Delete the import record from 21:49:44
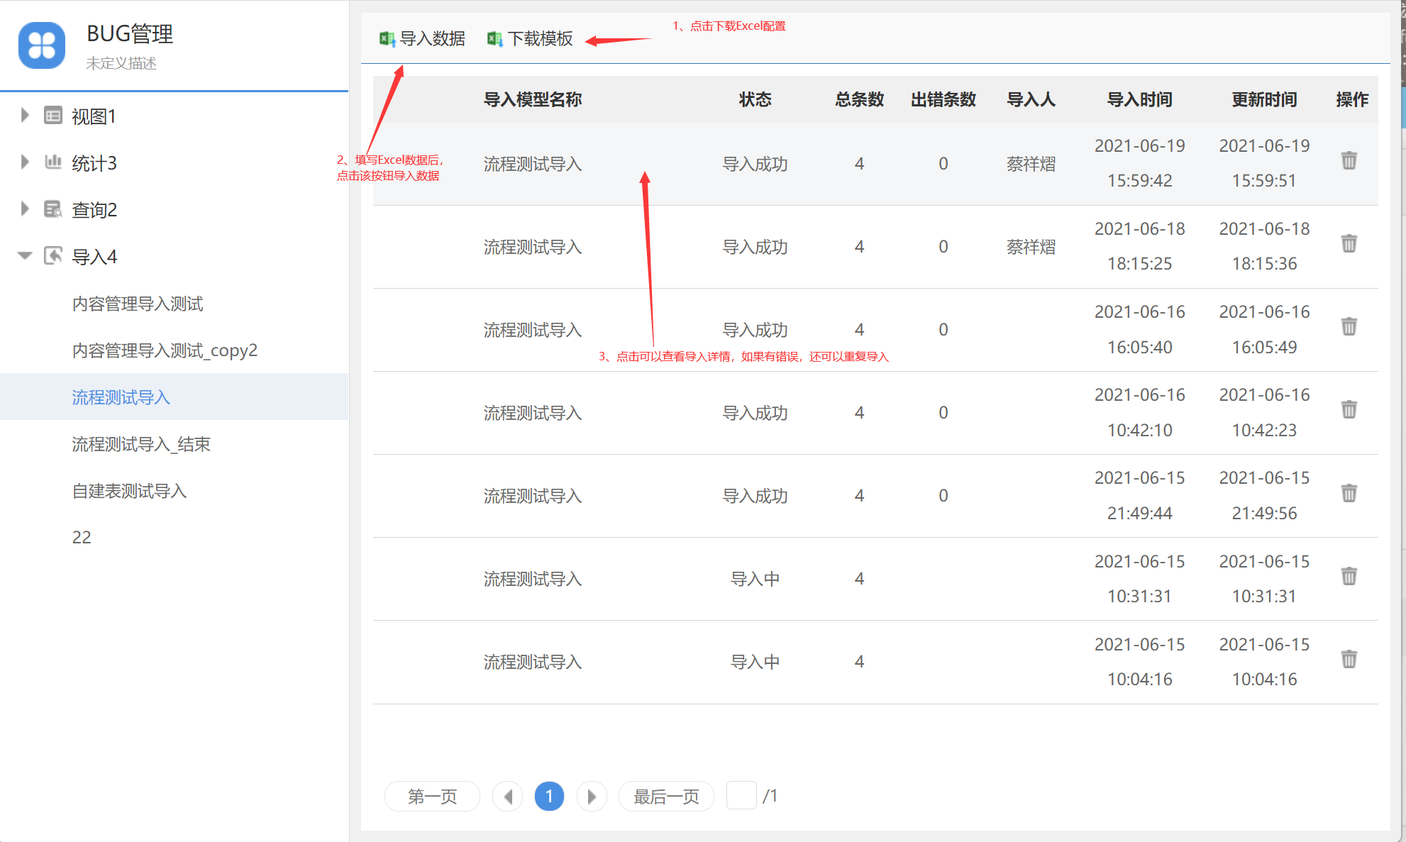This screenshot has width=1406, height=842. (x=1349, y=493)
